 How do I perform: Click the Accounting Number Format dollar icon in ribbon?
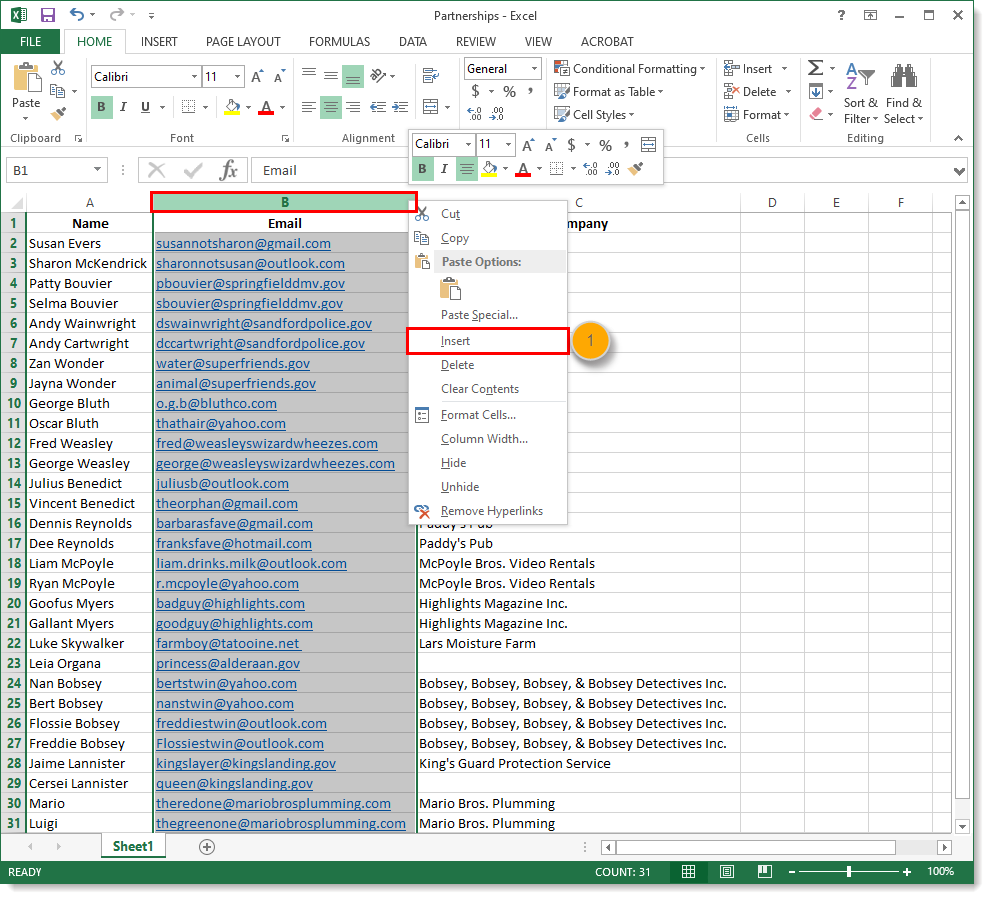click(x=476, y=91)
